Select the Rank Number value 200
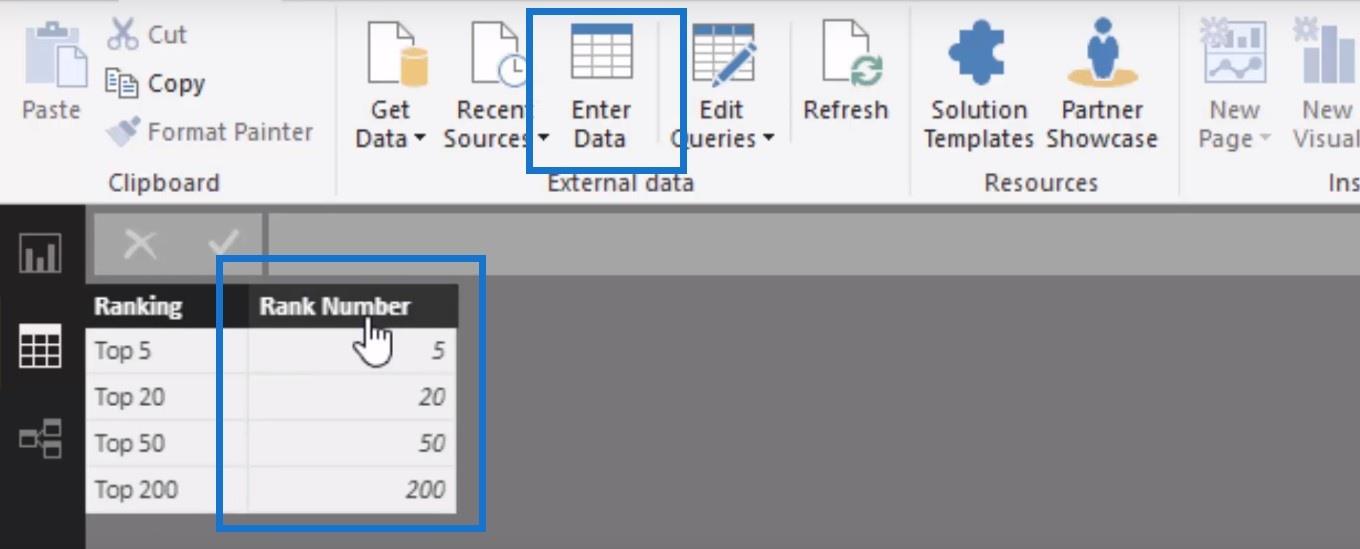The width and height of the screenshot is (1360, 549). coord(353,490)
